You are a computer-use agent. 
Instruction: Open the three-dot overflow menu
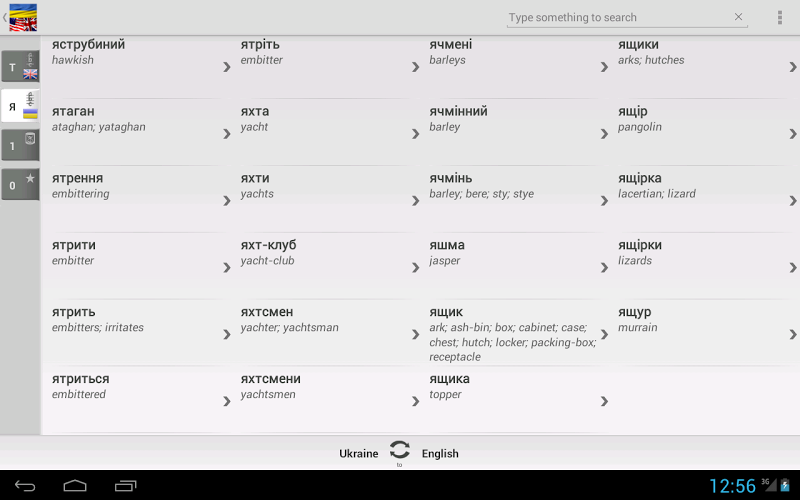[x=780, y=17]
